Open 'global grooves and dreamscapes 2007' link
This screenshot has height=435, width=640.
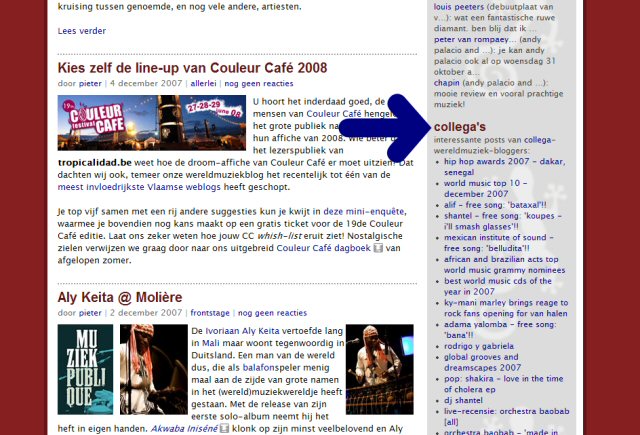click(482, 362)
